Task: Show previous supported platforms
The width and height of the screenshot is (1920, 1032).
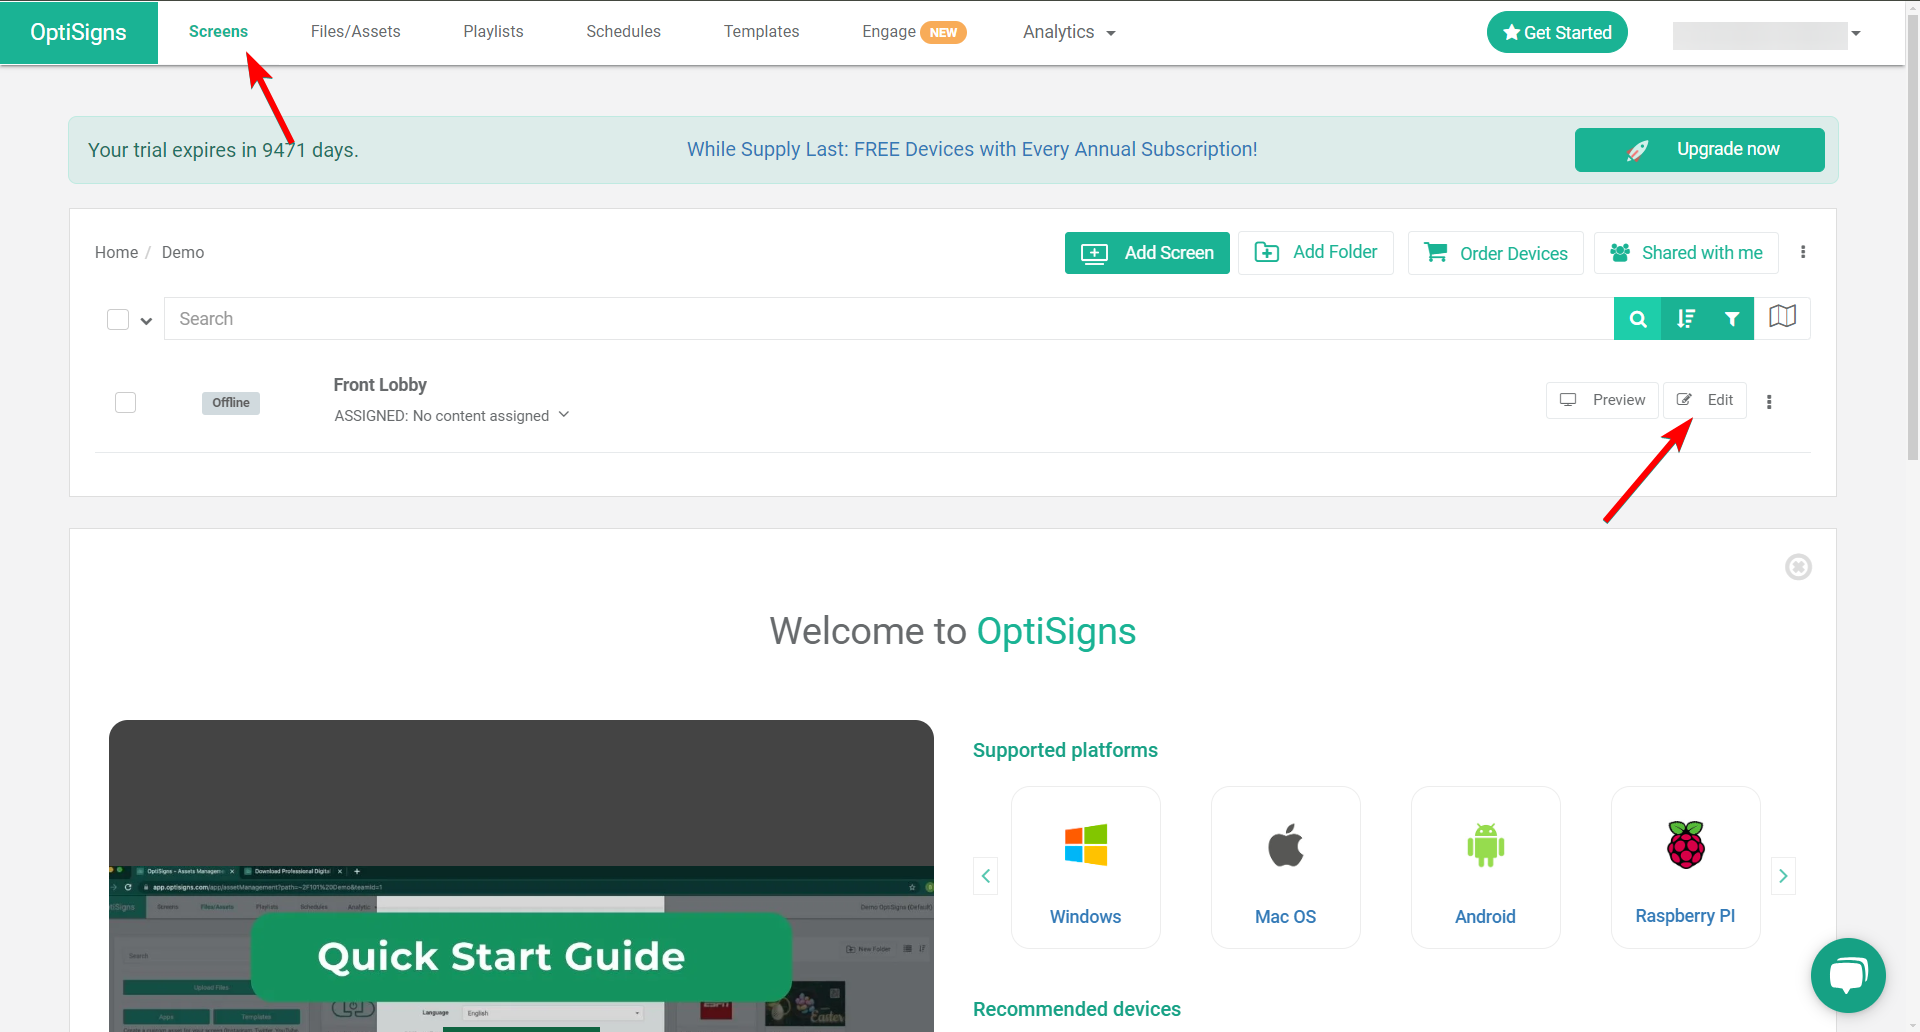Action: [985, 876]
